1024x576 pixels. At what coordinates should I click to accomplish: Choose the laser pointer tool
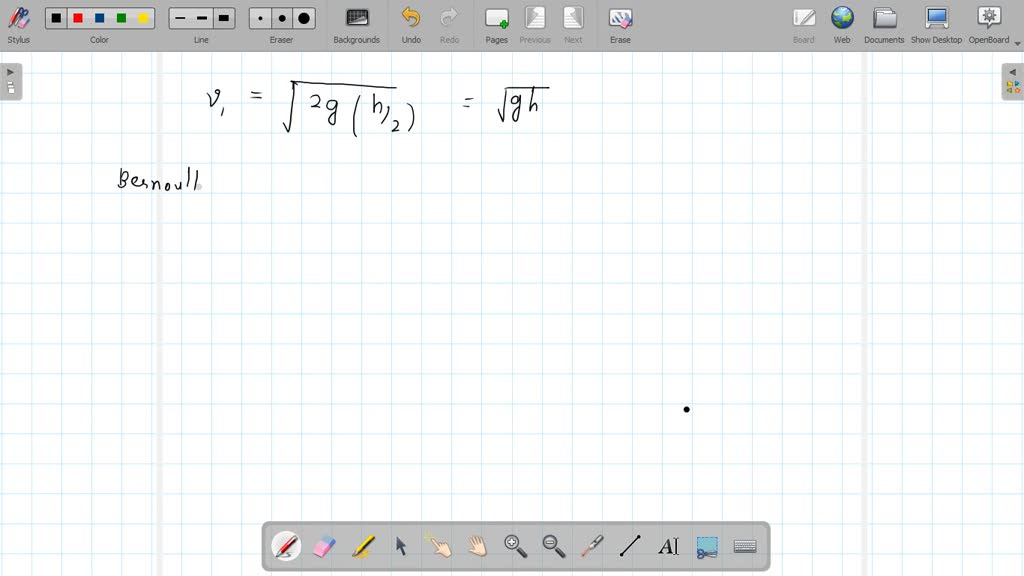[x=592, y=547]
